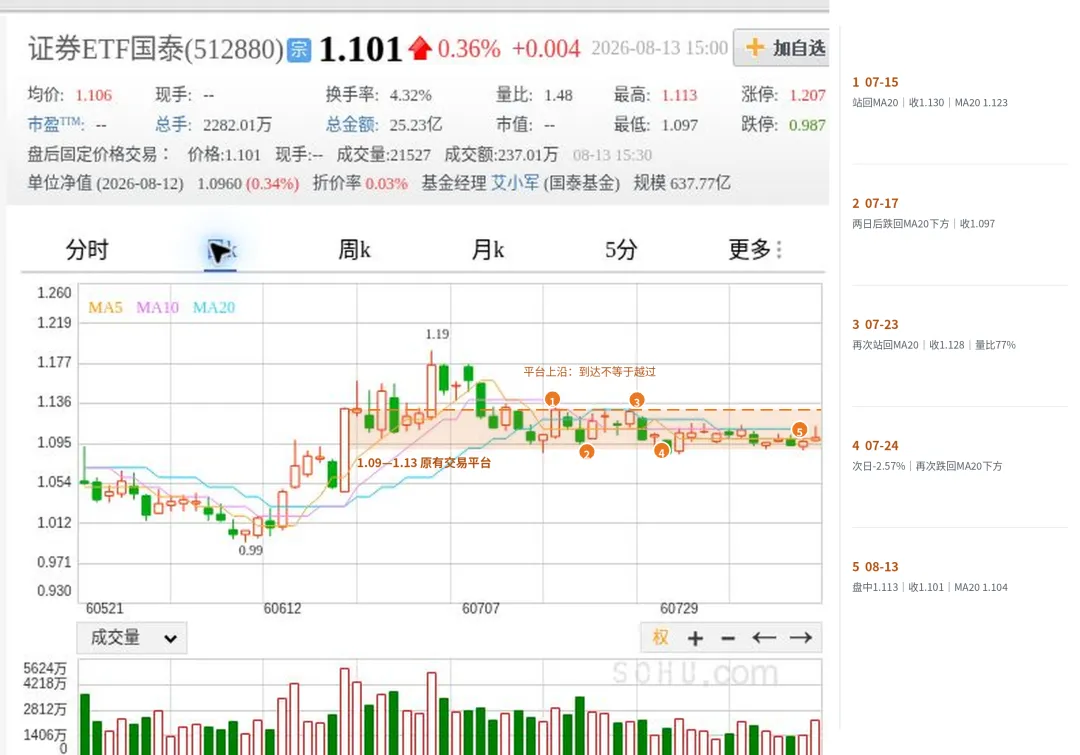Viewport: 1080px width, 755px height.
Task: Click the 最低 value 1.097
Action: (680, 125)
